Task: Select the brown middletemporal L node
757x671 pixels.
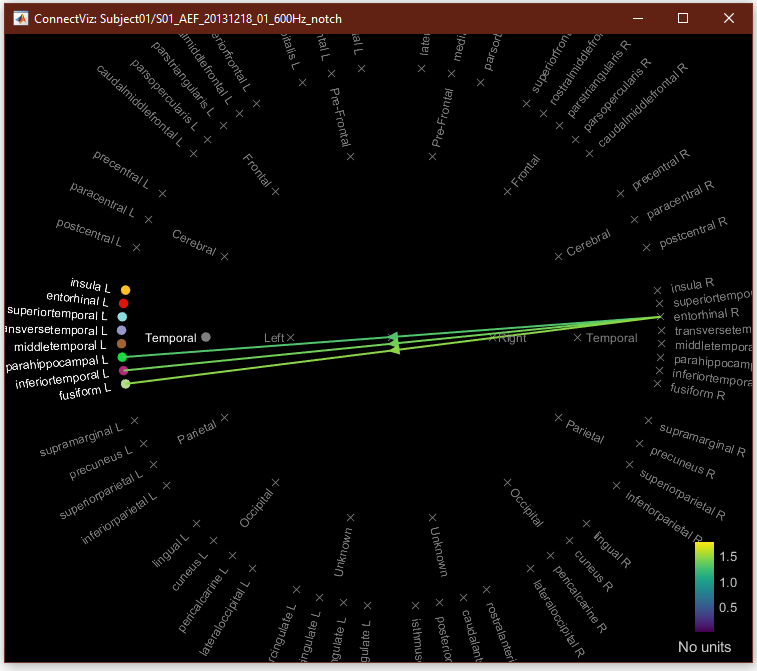Action: tap(121, 343)
